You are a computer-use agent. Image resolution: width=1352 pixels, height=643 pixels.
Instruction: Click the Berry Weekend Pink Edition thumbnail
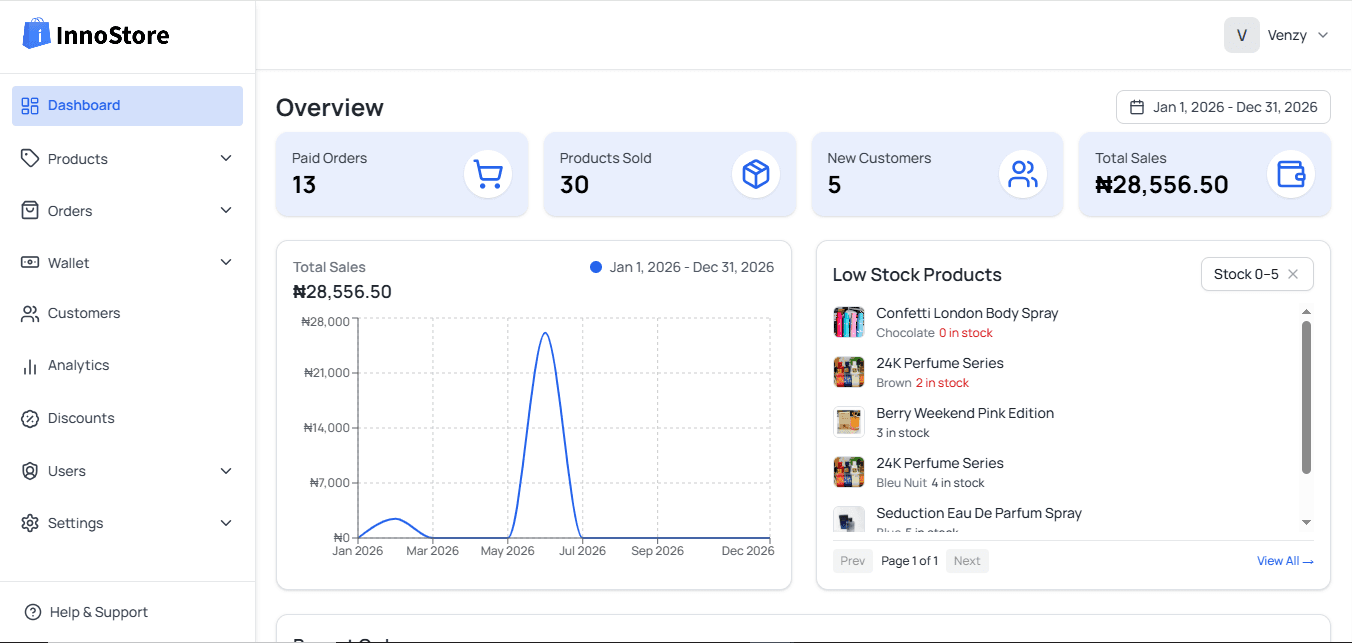849,422
